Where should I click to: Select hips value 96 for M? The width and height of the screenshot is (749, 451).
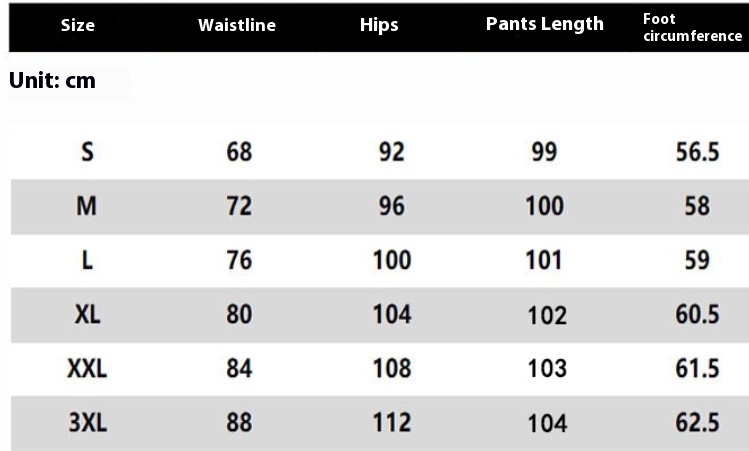(392, 206)
